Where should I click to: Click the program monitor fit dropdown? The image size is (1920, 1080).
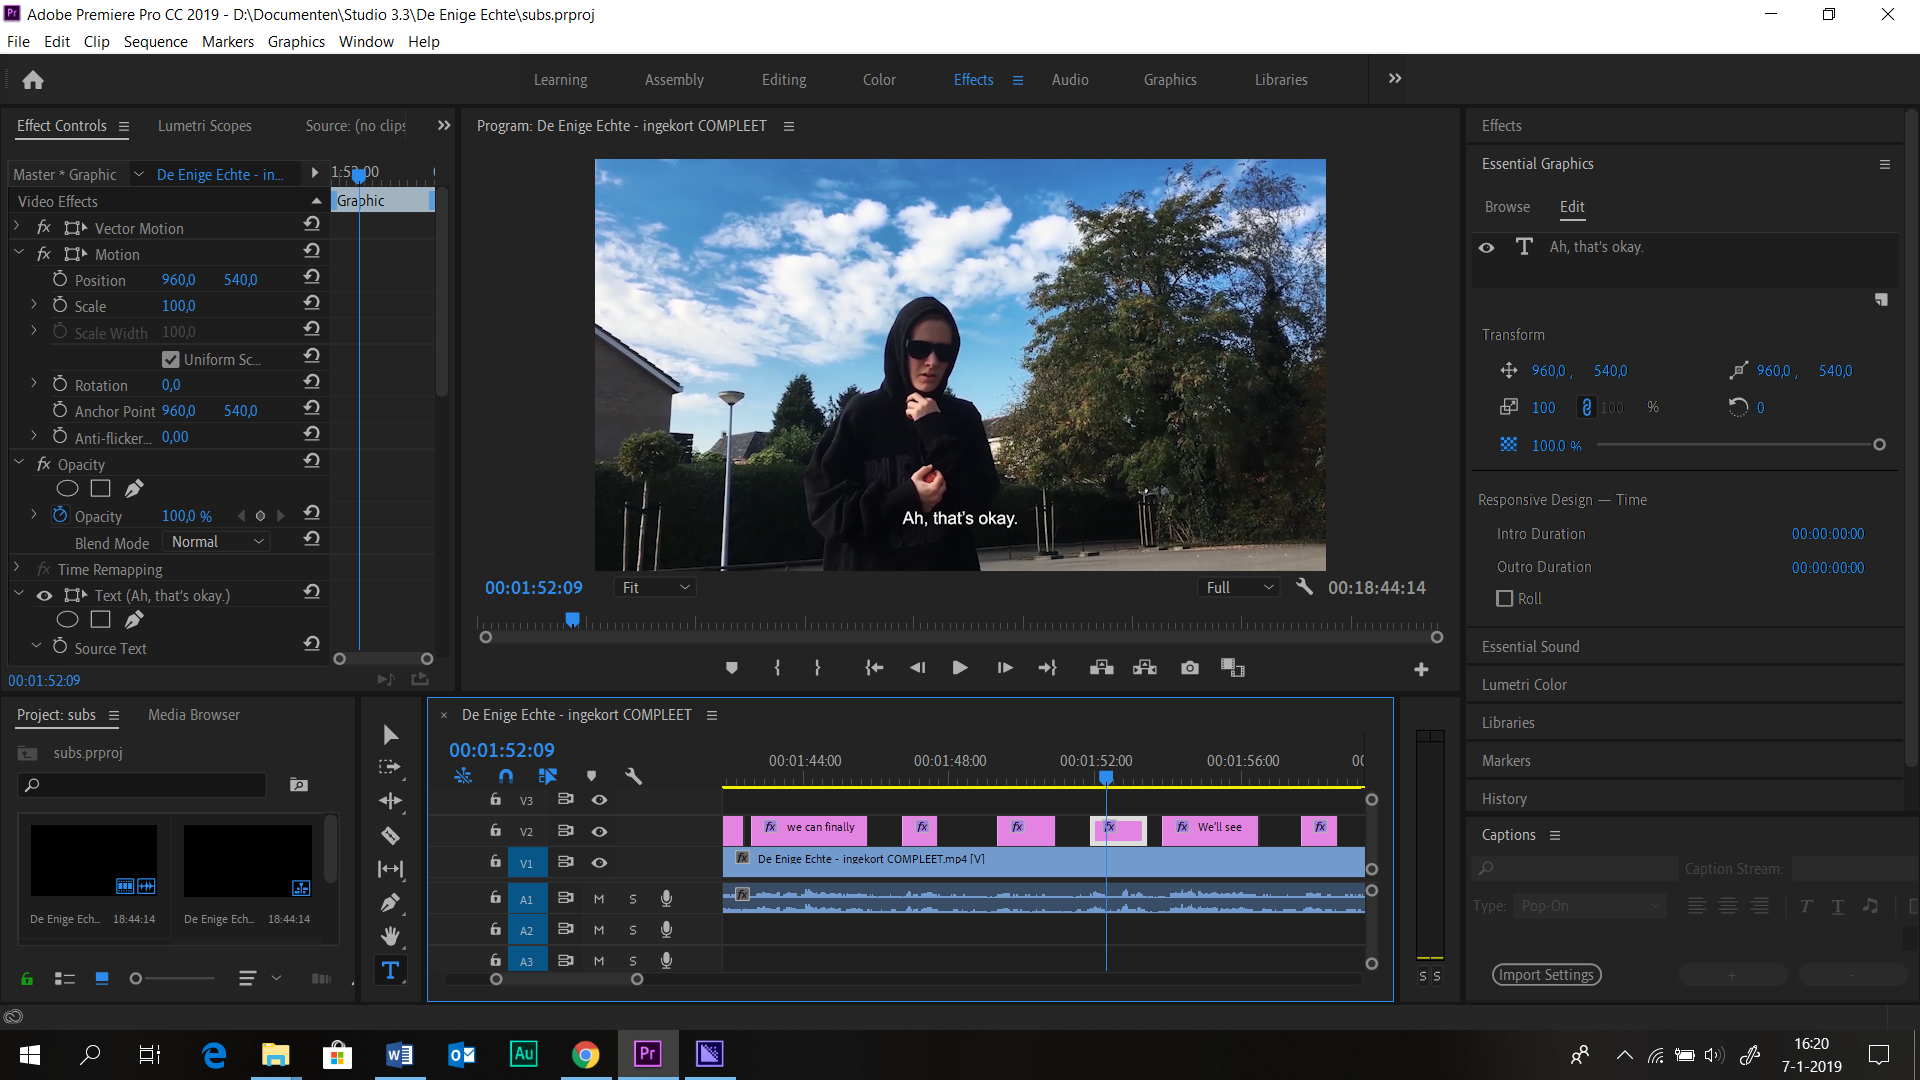650,587
